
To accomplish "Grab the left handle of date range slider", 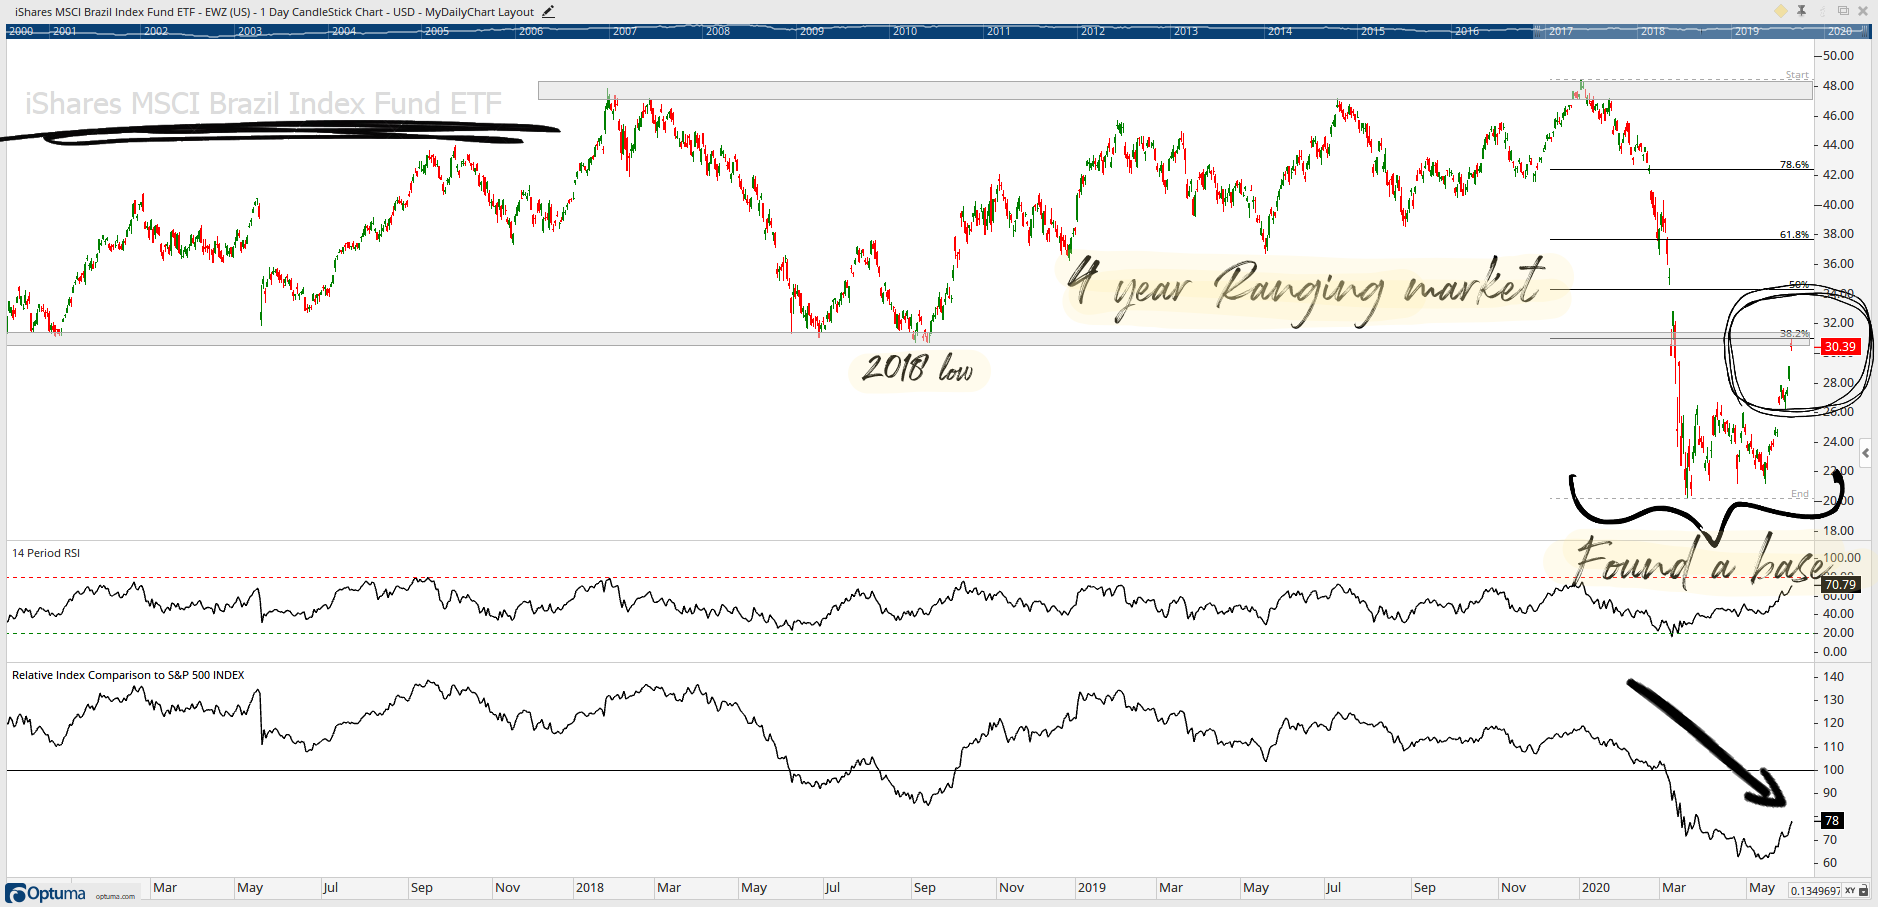I will 1536,31.
